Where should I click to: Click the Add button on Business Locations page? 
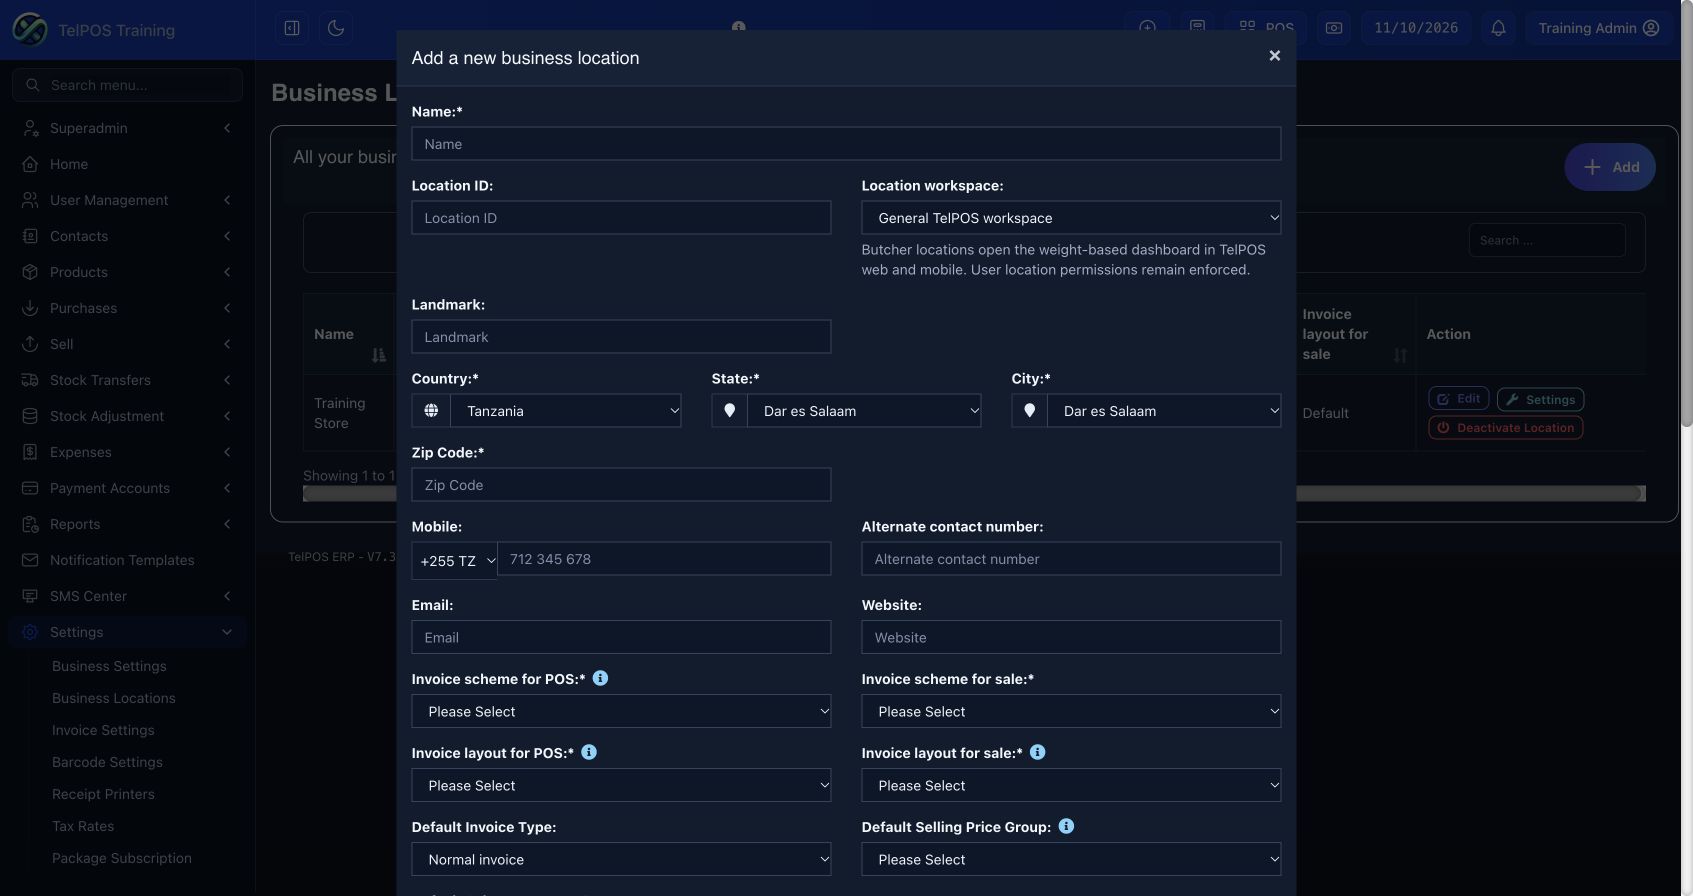pos(1610,167)
